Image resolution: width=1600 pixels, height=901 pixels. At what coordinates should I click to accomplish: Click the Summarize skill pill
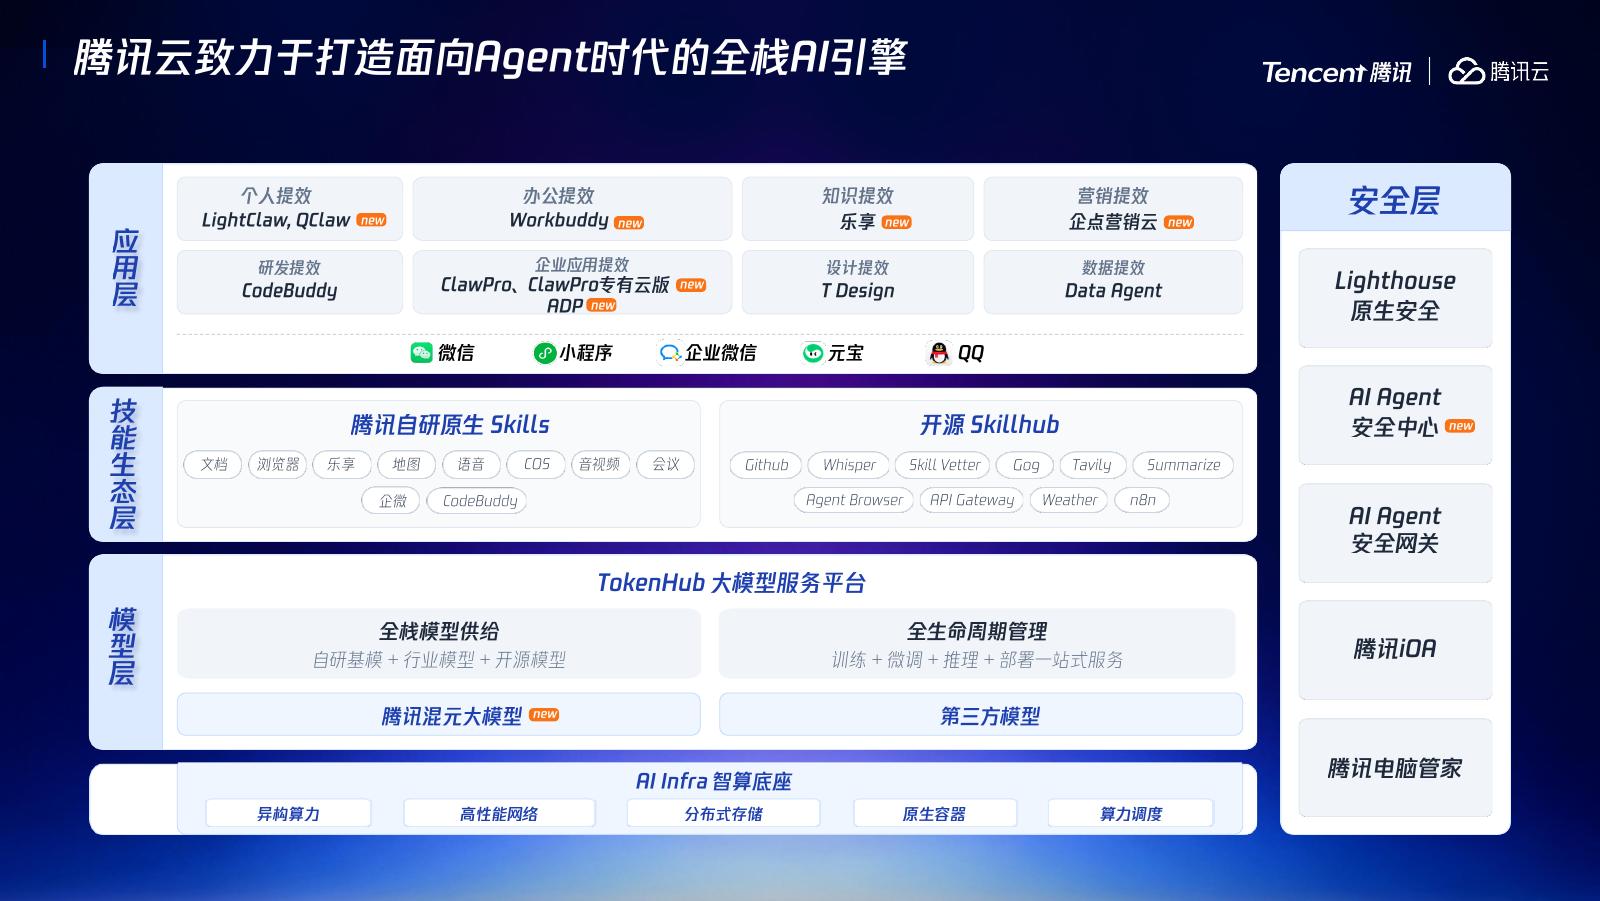click(x=1183, y=464)
